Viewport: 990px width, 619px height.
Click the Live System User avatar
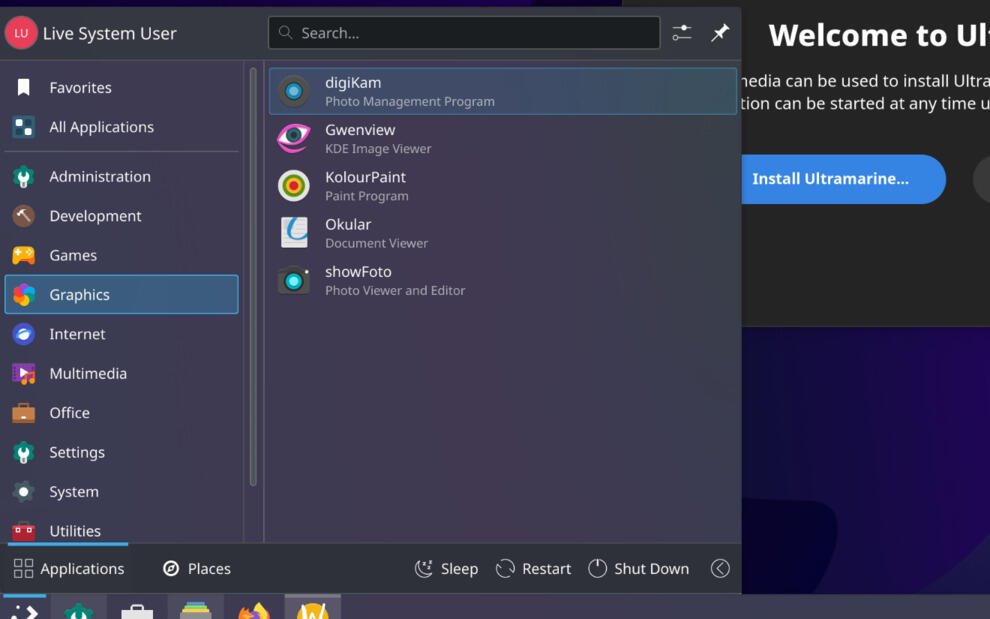[21, 33]
